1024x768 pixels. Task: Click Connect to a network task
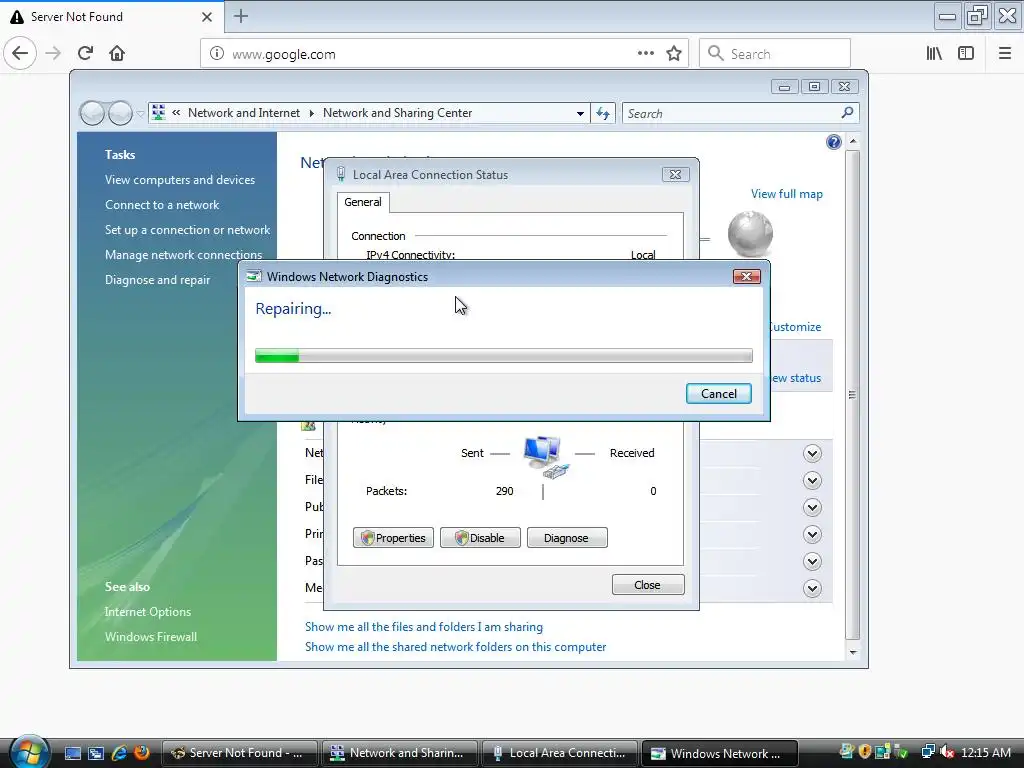[162, 205]
